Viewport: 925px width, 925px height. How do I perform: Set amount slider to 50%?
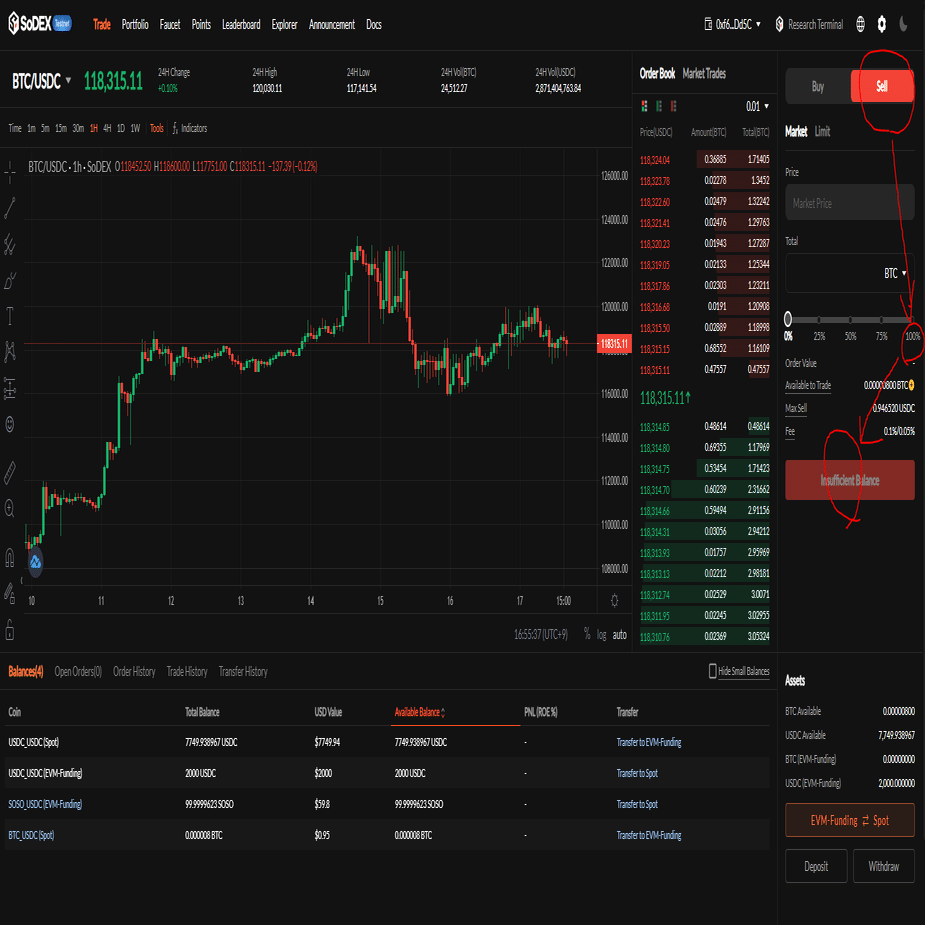click(850, 320)
